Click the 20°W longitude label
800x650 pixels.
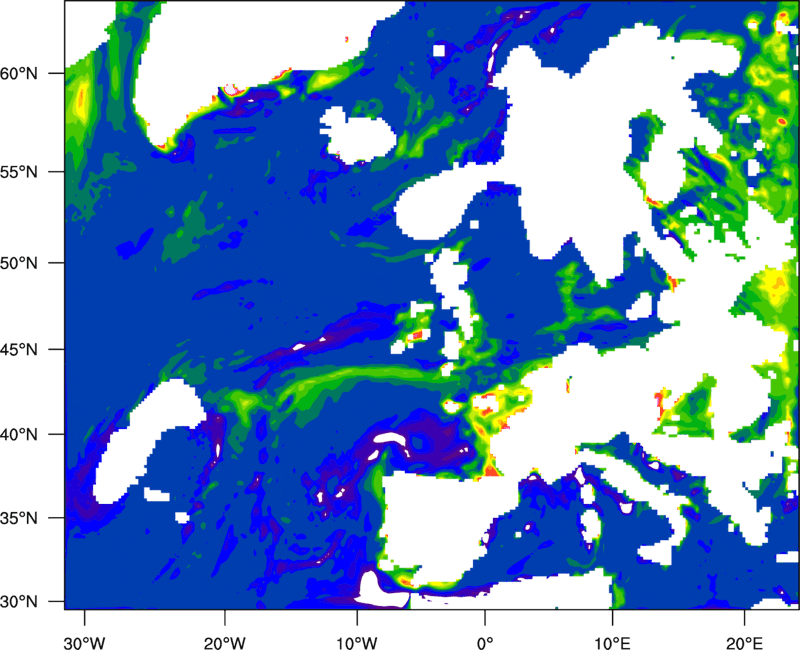(x=224, y=643)
